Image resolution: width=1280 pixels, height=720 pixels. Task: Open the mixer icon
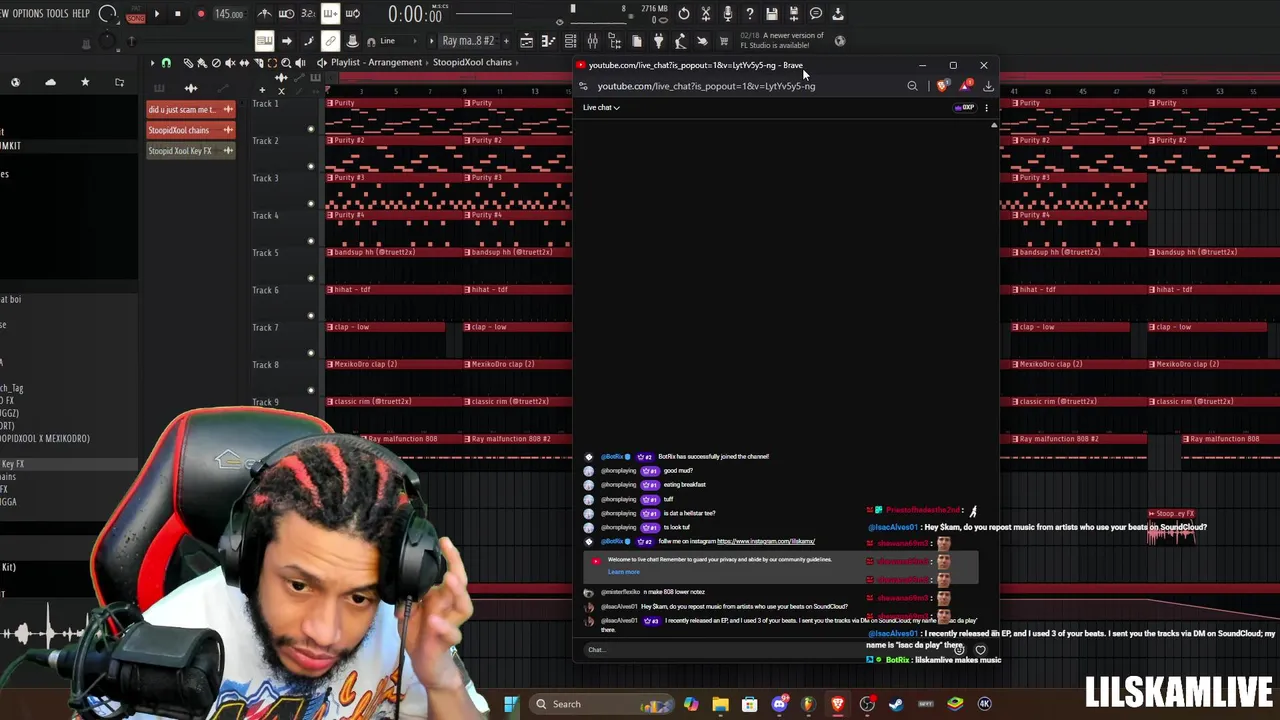pos(592,41)
